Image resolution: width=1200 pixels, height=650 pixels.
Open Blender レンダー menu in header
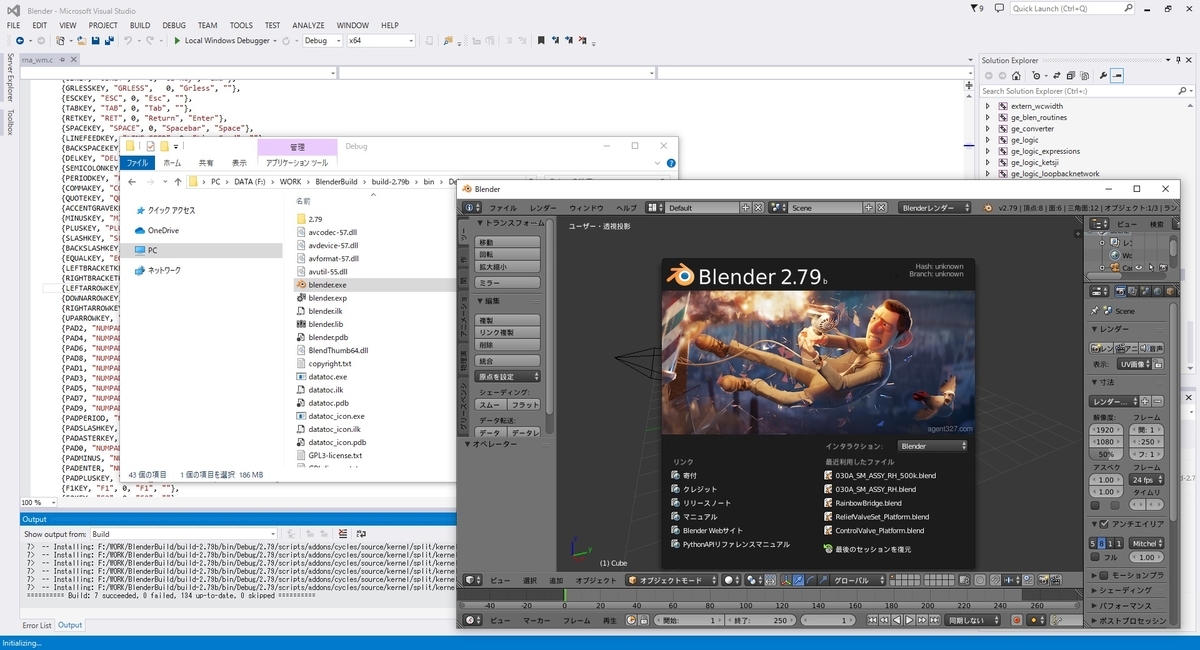coord(543,208)
